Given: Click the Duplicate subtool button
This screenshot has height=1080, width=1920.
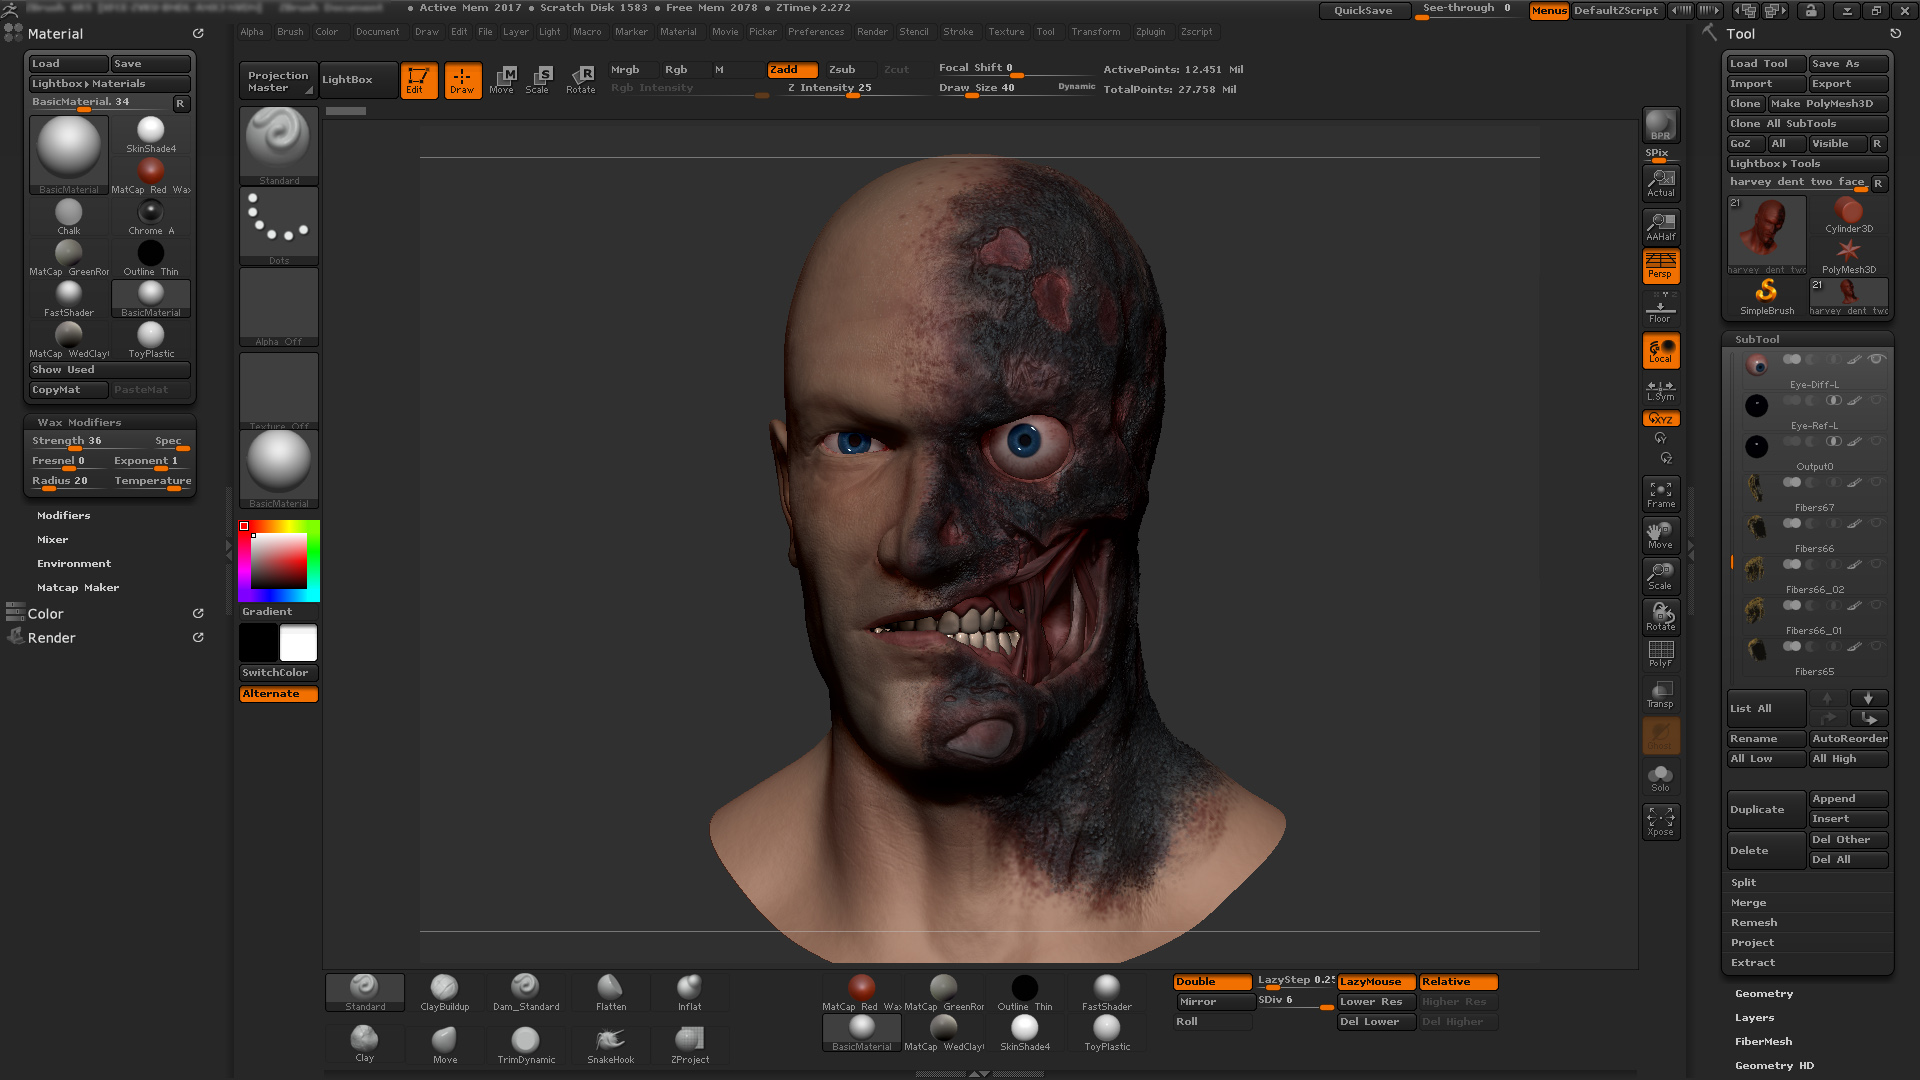Looking at the screenshot, I should click(x=1767, y=810).
